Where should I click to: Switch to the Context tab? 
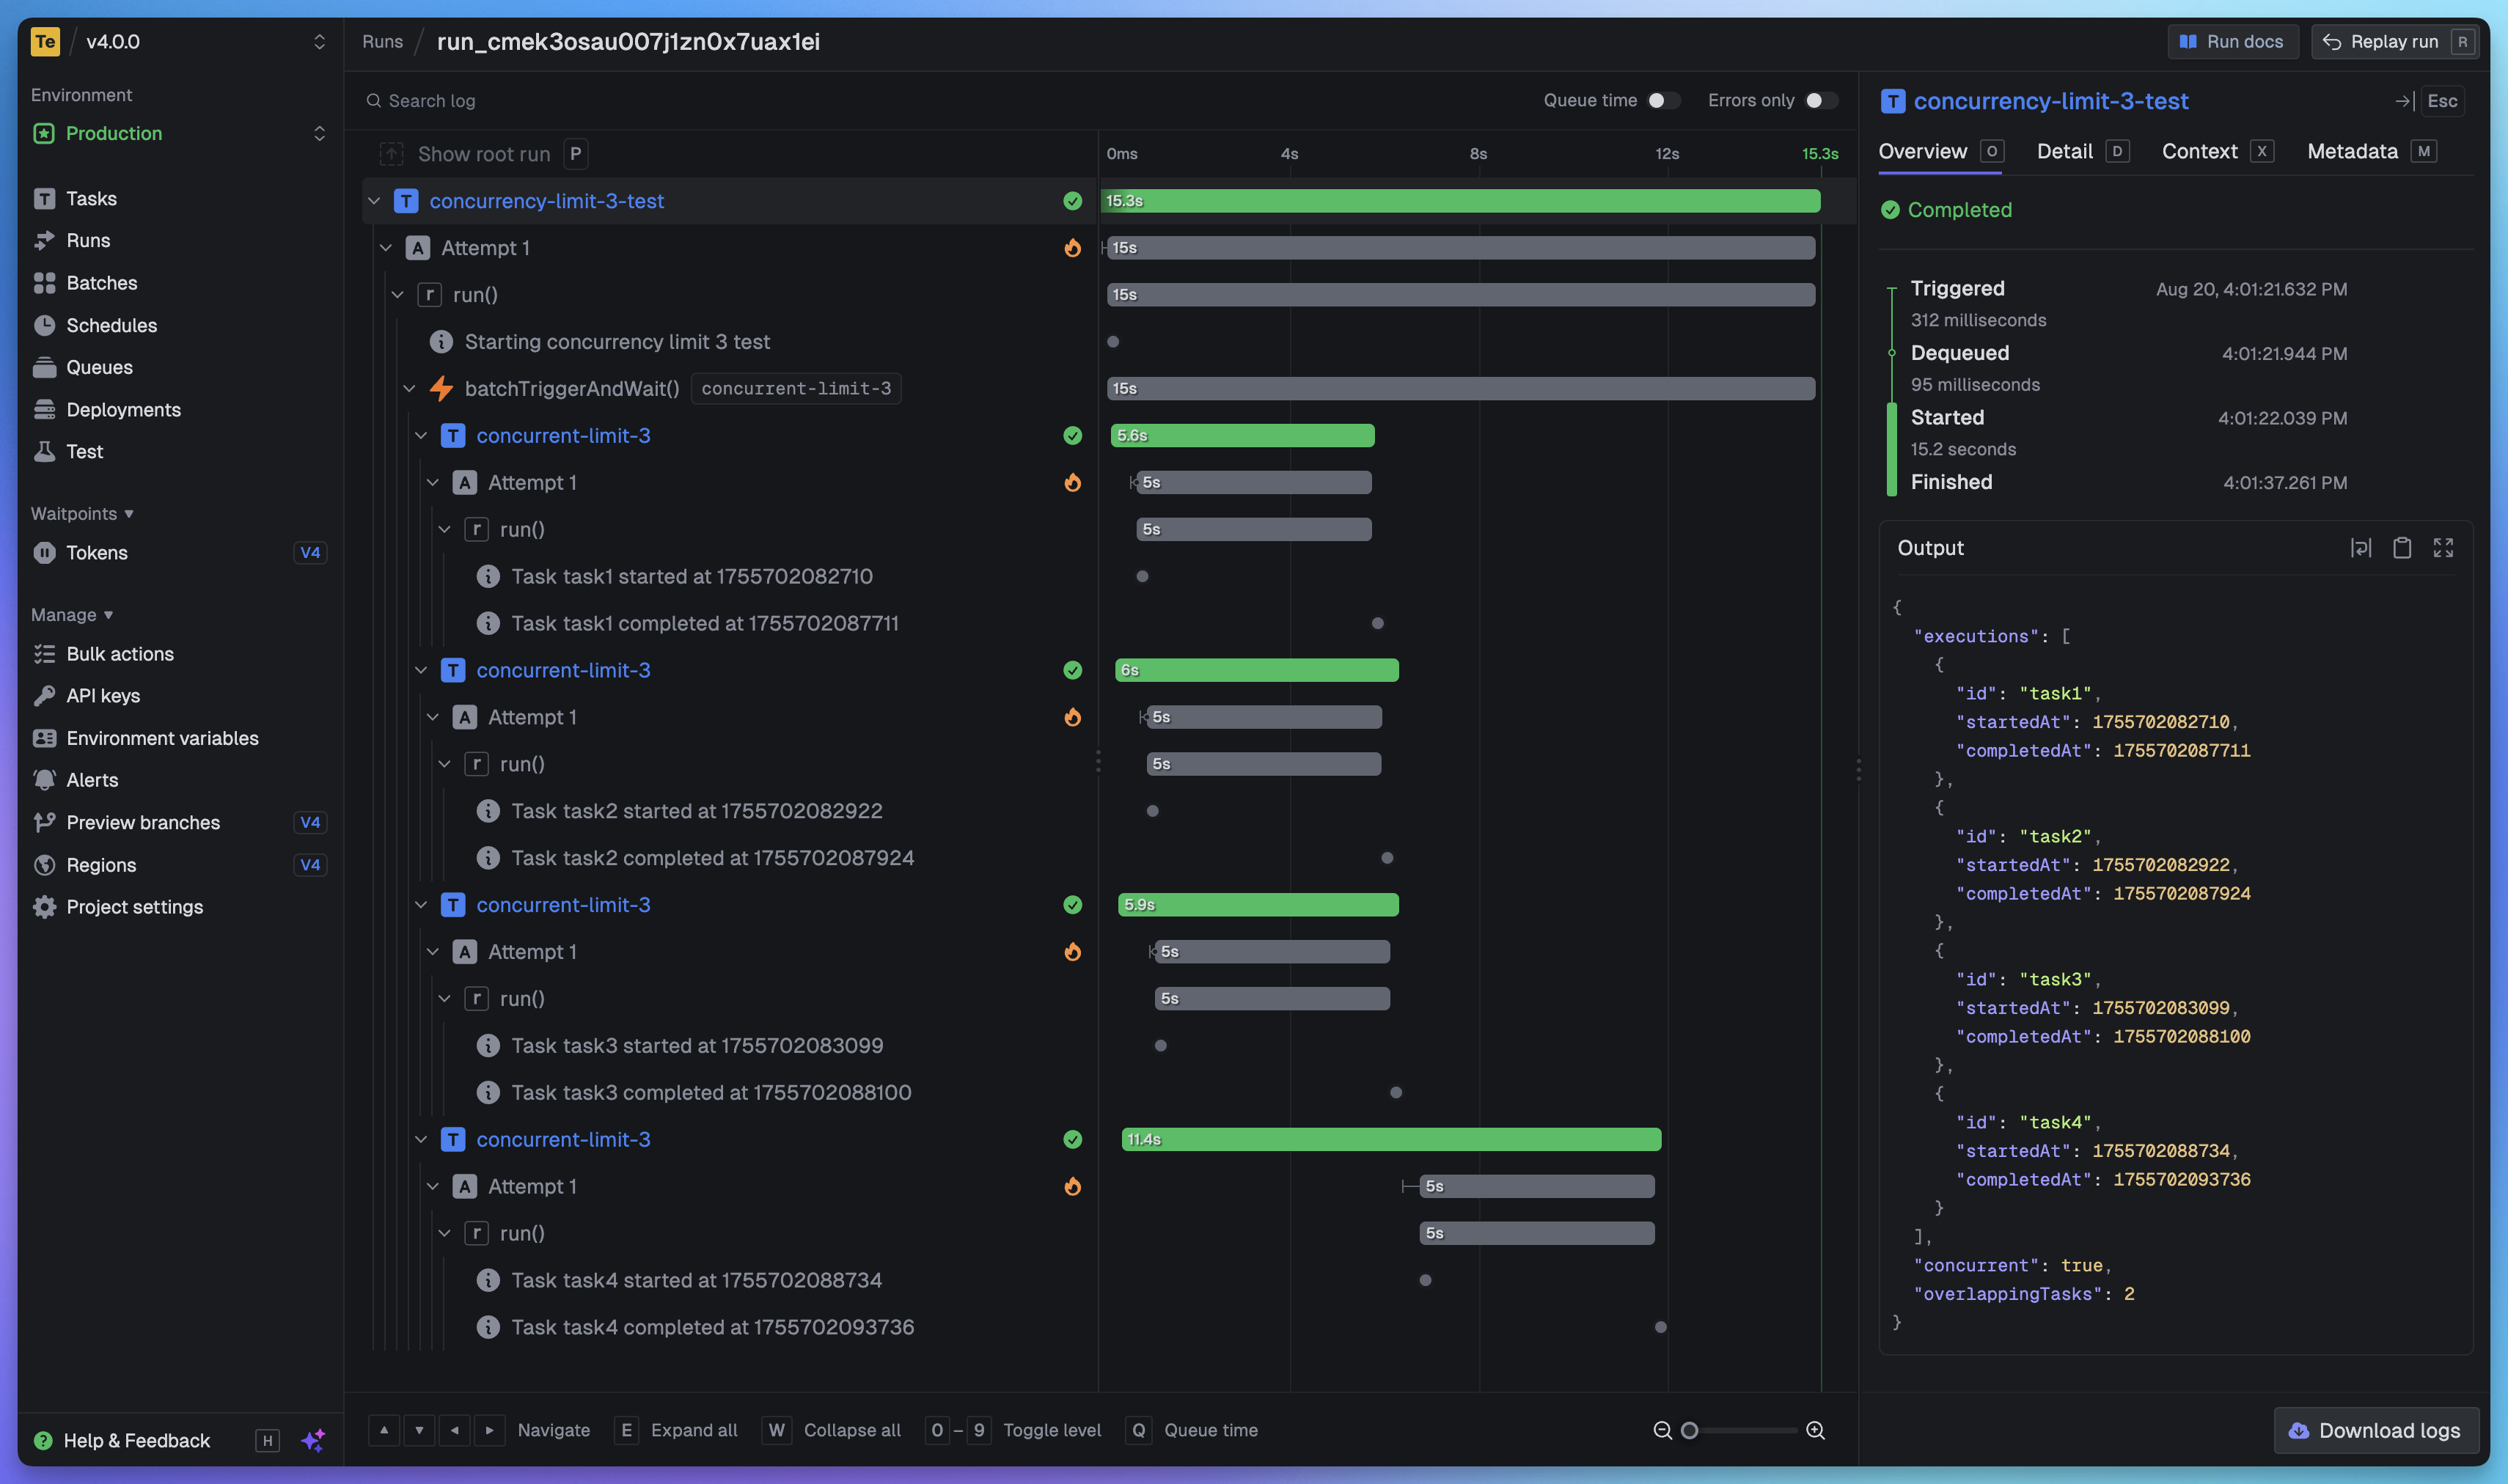pyautogui.click(x=2198, y=151)
